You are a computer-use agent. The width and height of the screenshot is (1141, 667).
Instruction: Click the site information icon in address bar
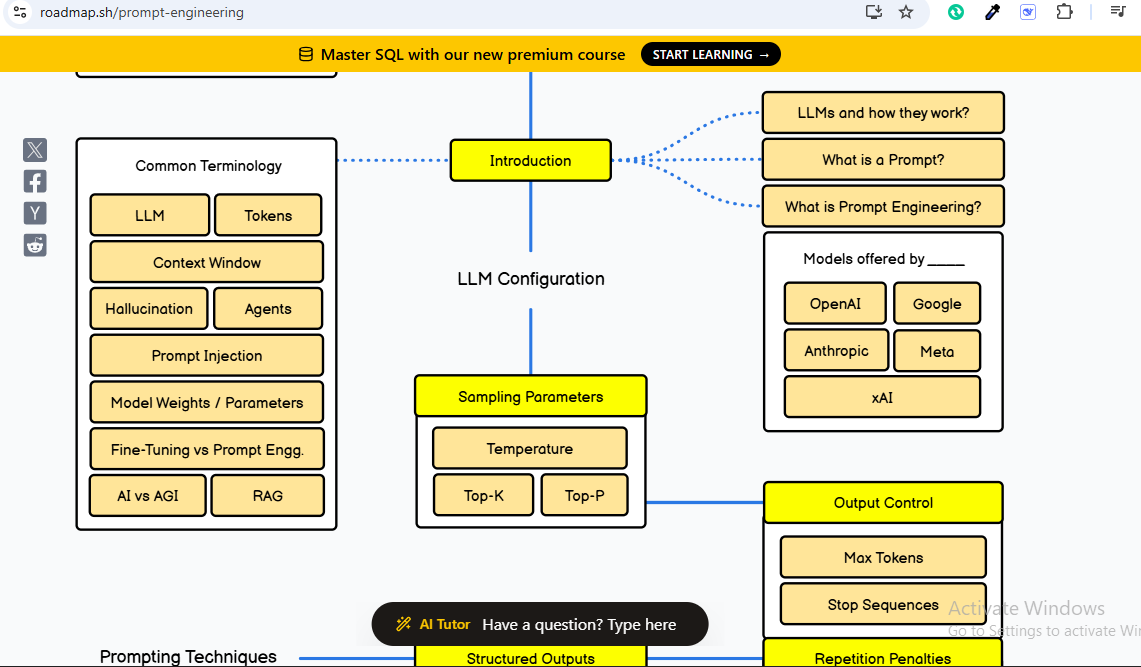tap(20, 12)
